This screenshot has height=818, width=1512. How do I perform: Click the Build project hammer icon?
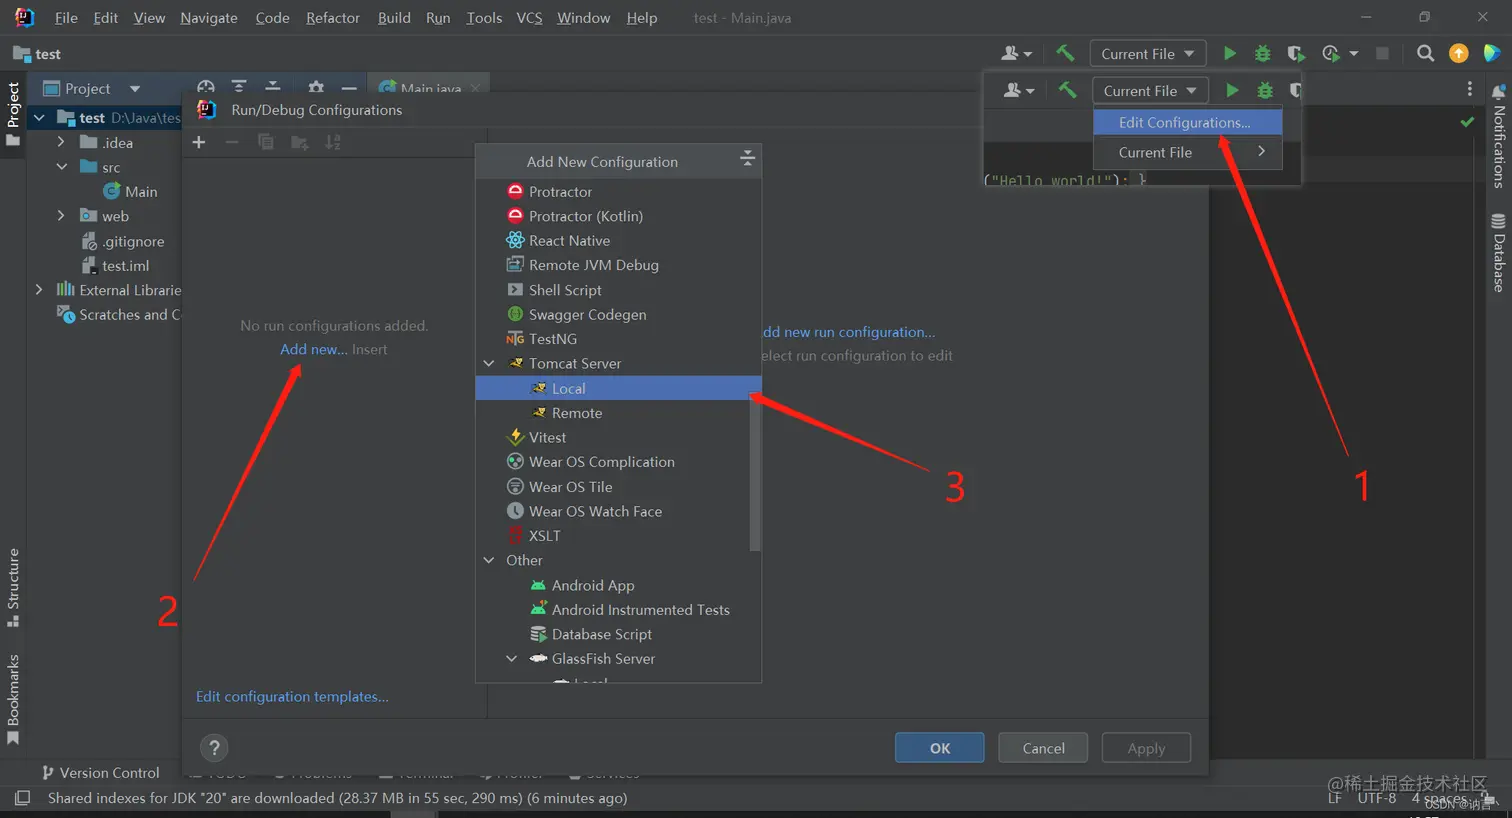coord(1065,53)
